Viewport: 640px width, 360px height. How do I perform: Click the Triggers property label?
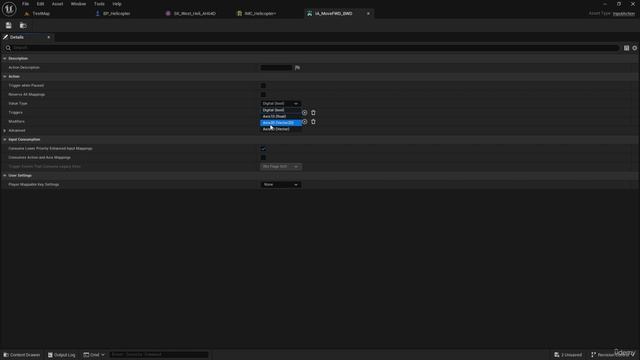pyautogui.click(x=16, y=113)
